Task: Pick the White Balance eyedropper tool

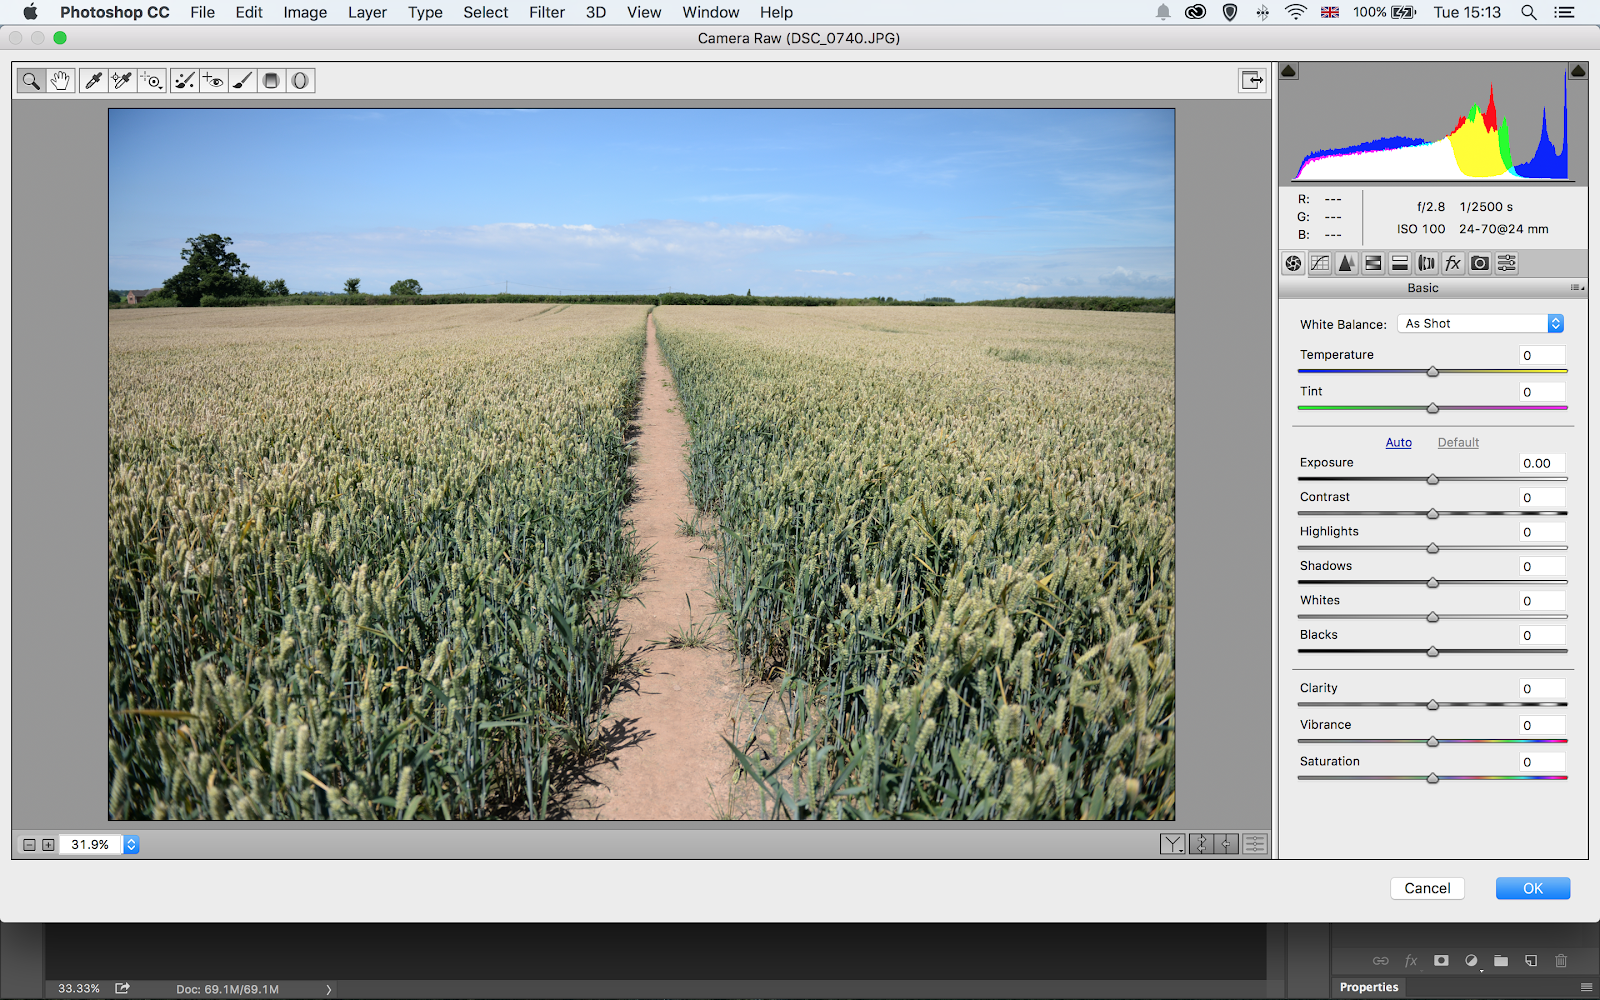Action: click(x=93, y=81)
